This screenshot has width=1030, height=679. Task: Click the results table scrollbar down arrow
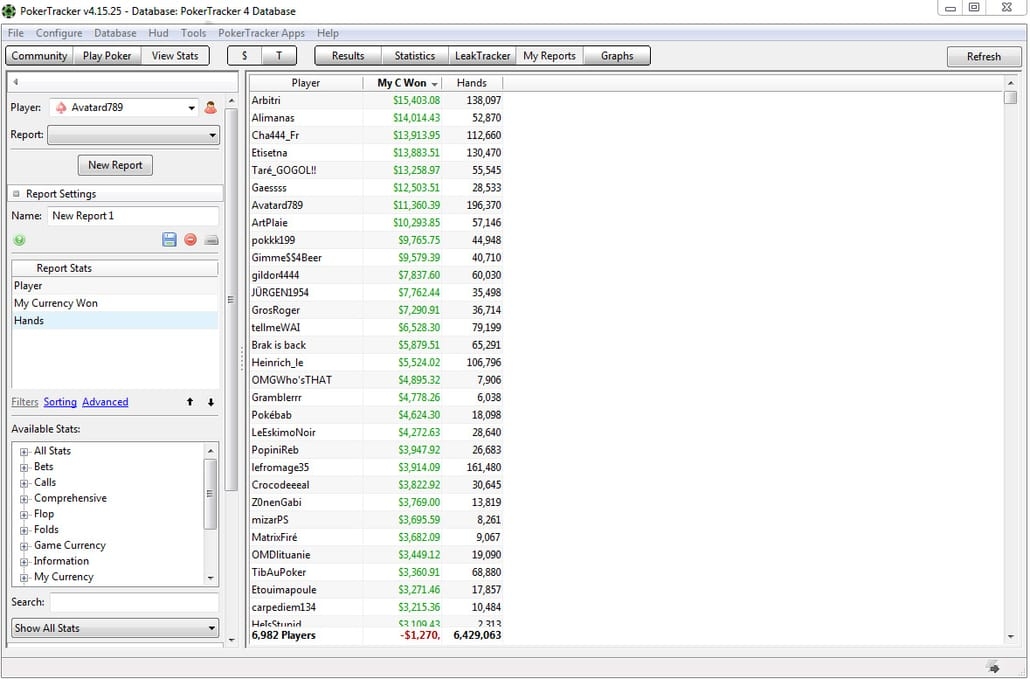point(1011,637)
